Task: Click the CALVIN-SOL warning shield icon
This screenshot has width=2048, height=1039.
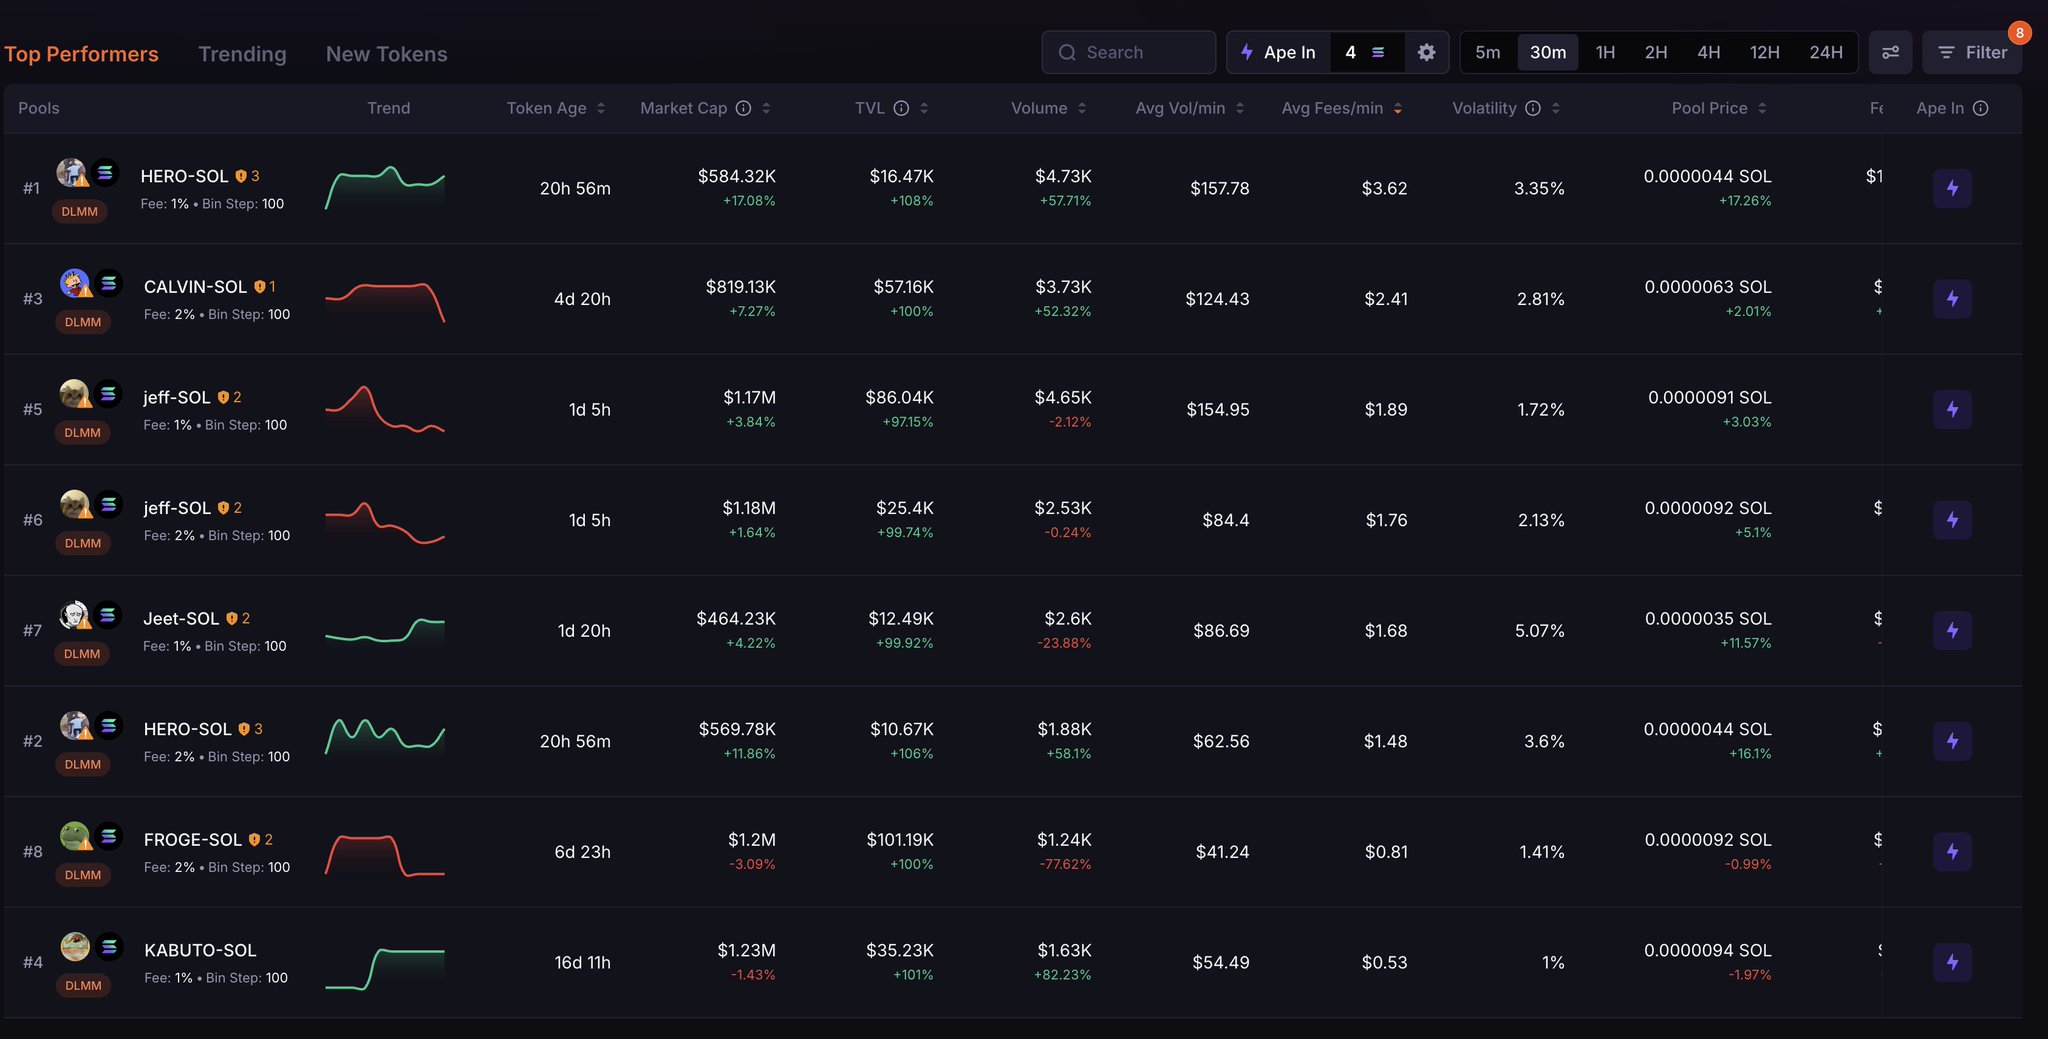Action: coord(260,287)
